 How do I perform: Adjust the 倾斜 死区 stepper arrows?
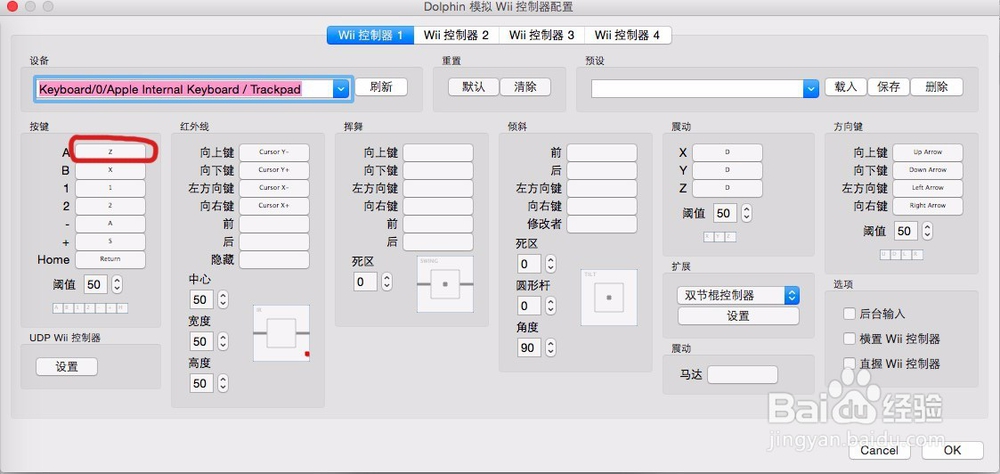point(550,263)
